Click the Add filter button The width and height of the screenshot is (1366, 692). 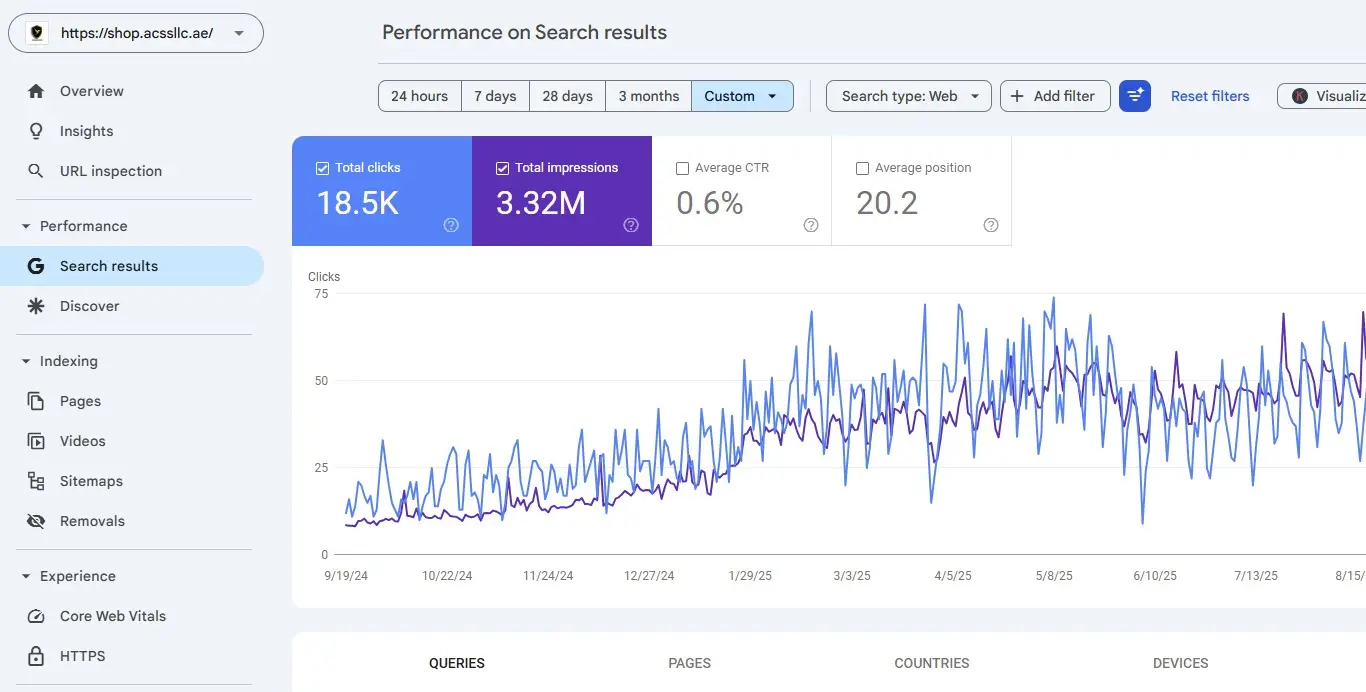(1054, 95)
